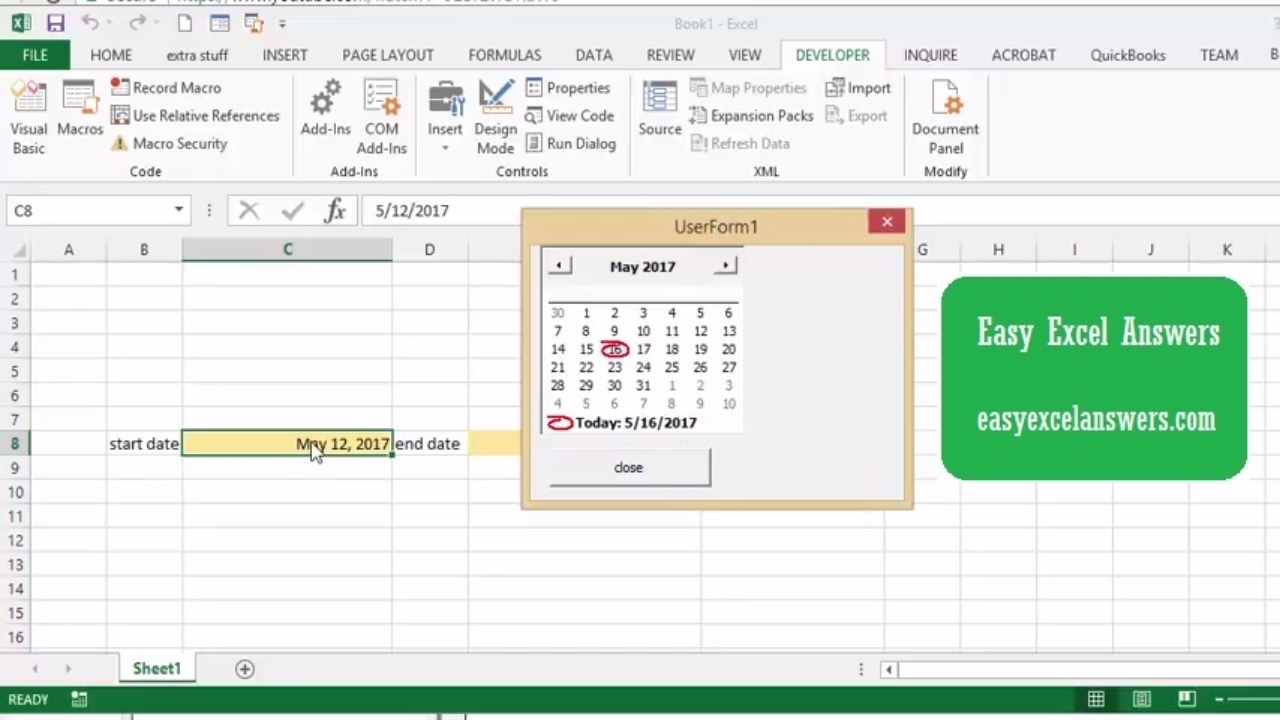Toggle Use Relative References
Viewport: 1280px width, 720px height.
pos(195,116)
